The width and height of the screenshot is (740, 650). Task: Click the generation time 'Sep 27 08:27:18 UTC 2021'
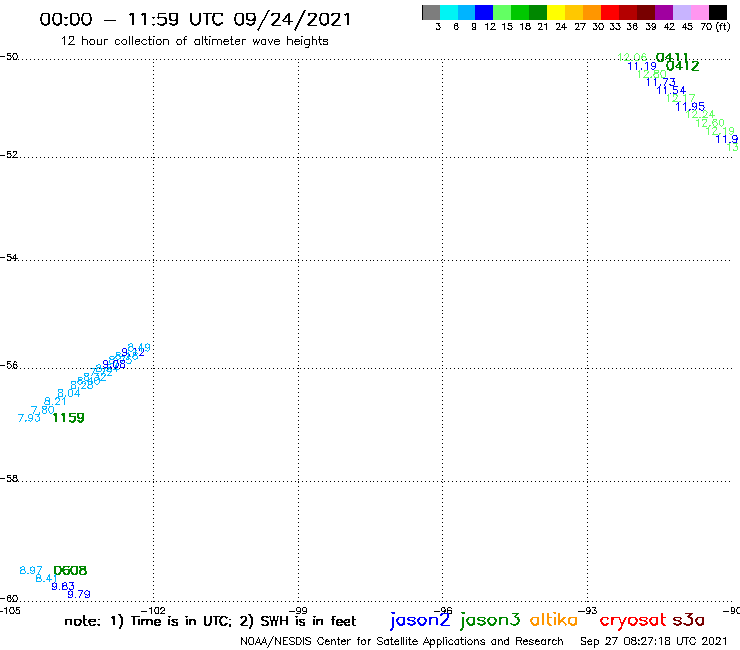point(654,642)
